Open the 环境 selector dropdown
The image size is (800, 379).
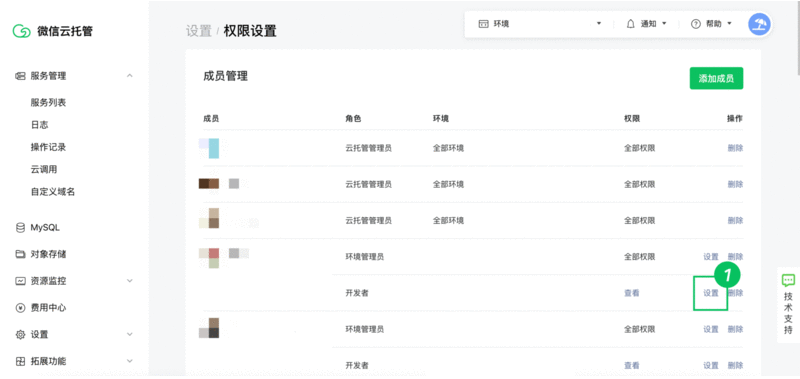coord(540,24)
